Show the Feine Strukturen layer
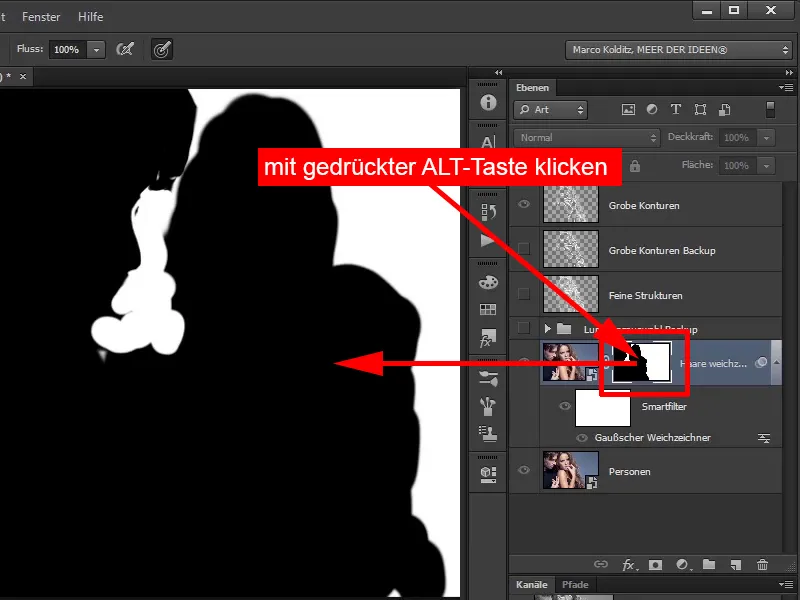 (x=524, y=294)
